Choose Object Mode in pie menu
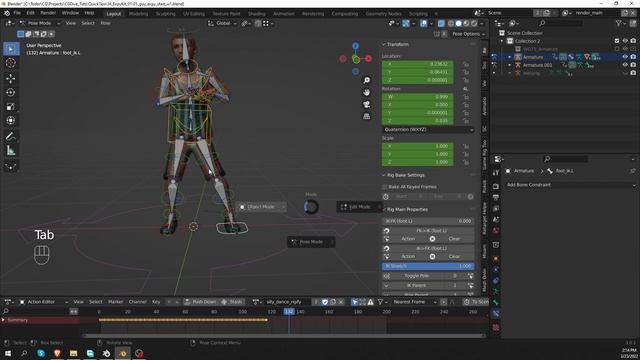This screenshot has width=640, height=360. 261,207
